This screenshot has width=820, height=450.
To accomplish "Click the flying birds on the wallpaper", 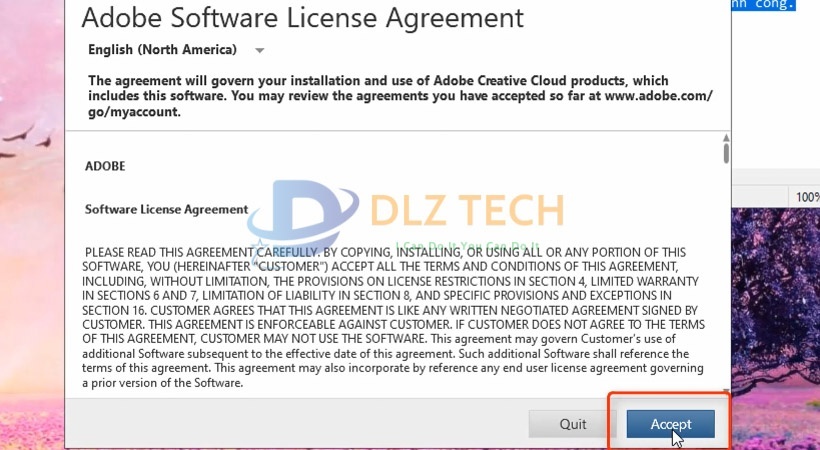I will tap(25, 152).
